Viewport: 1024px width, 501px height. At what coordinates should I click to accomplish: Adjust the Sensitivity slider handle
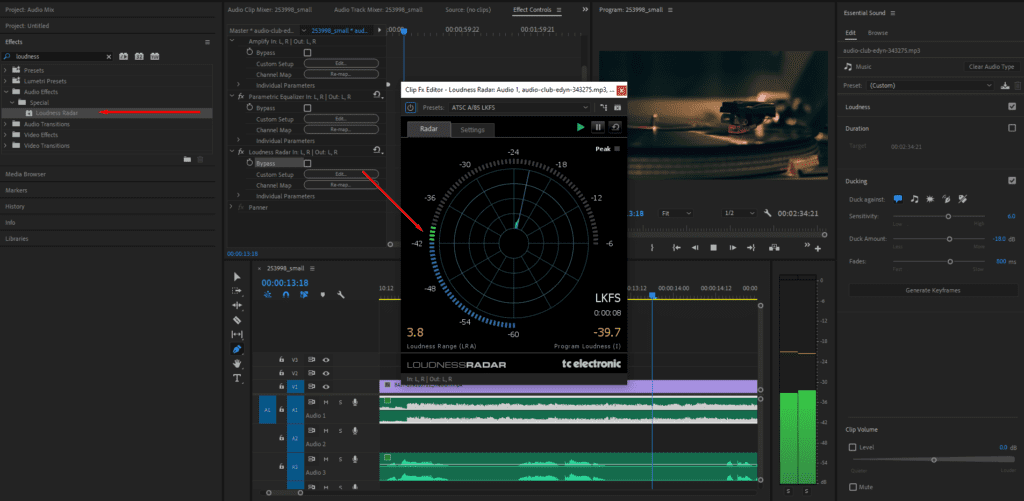click(948, 216)
